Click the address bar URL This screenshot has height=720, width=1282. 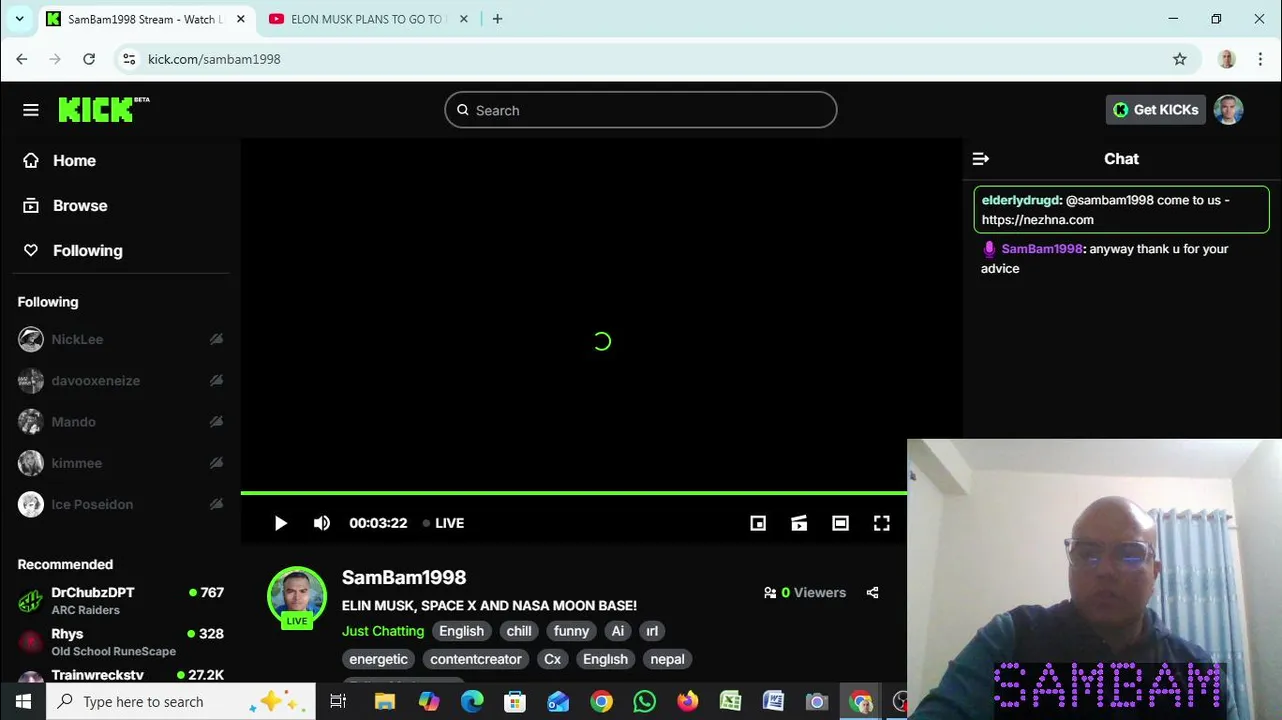(214, 59)
